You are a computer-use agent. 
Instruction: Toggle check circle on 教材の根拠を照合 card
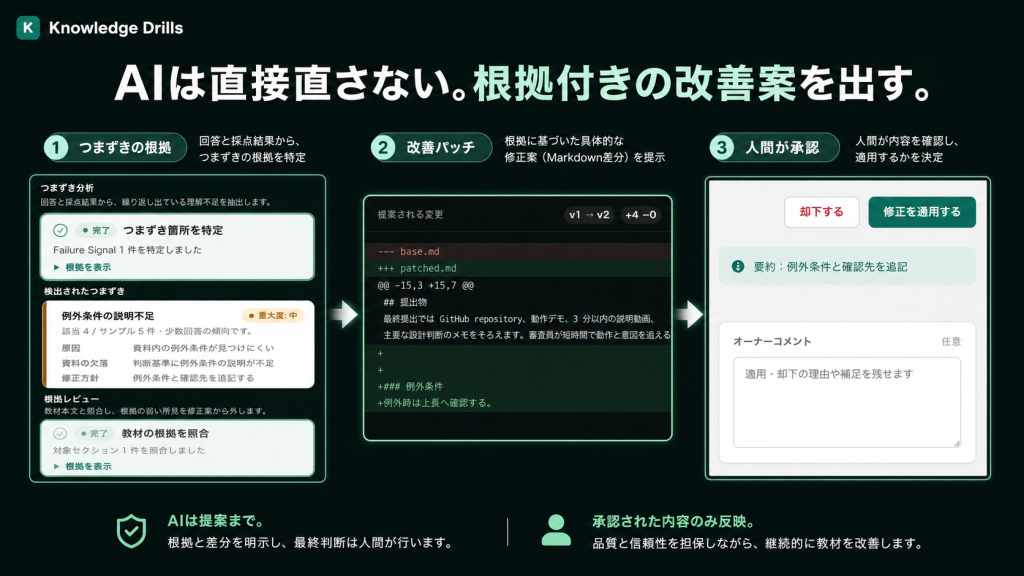click(60, 434)
